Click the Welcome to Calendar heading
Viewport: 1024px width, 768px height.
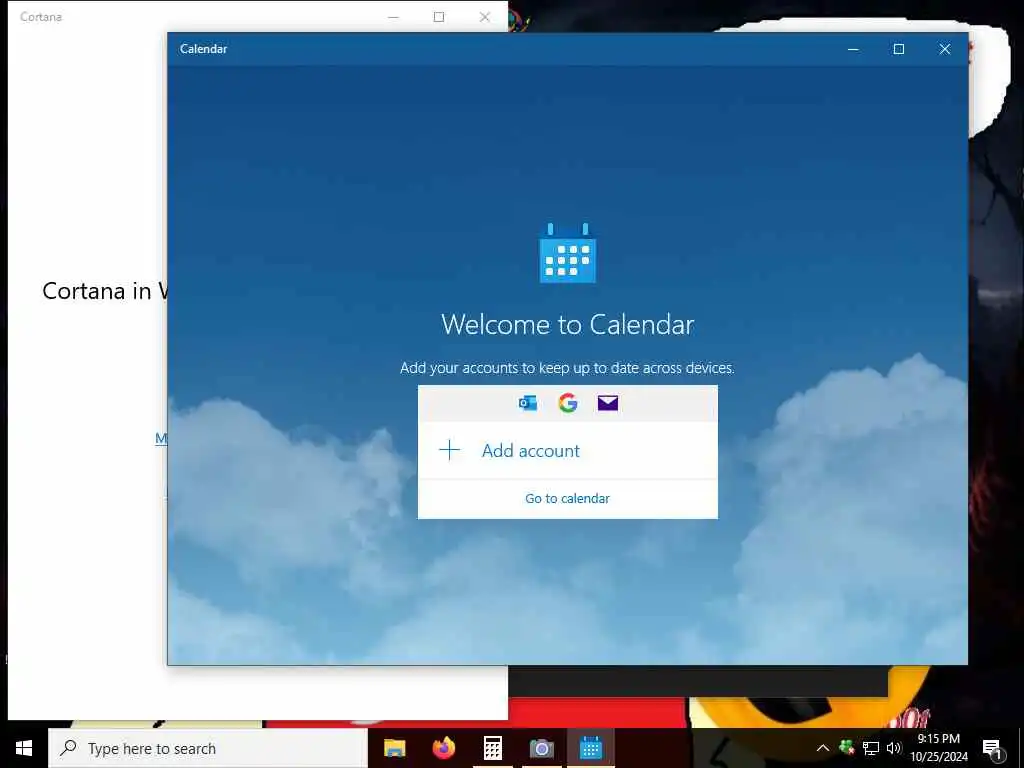tap(568, 325)
